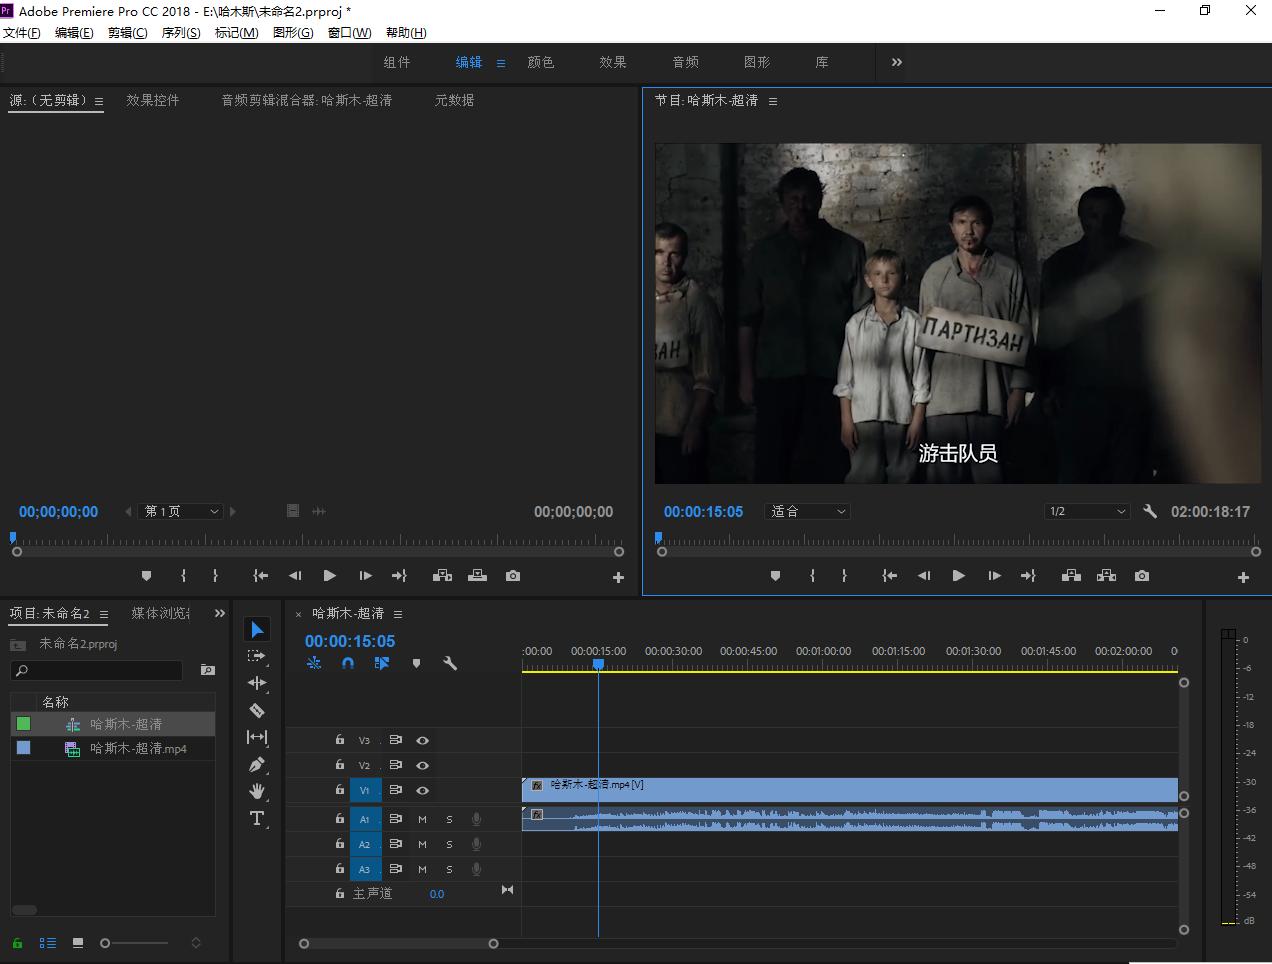Play the Program monitor video
This screenshot has height=964, width=1272.
958,576
